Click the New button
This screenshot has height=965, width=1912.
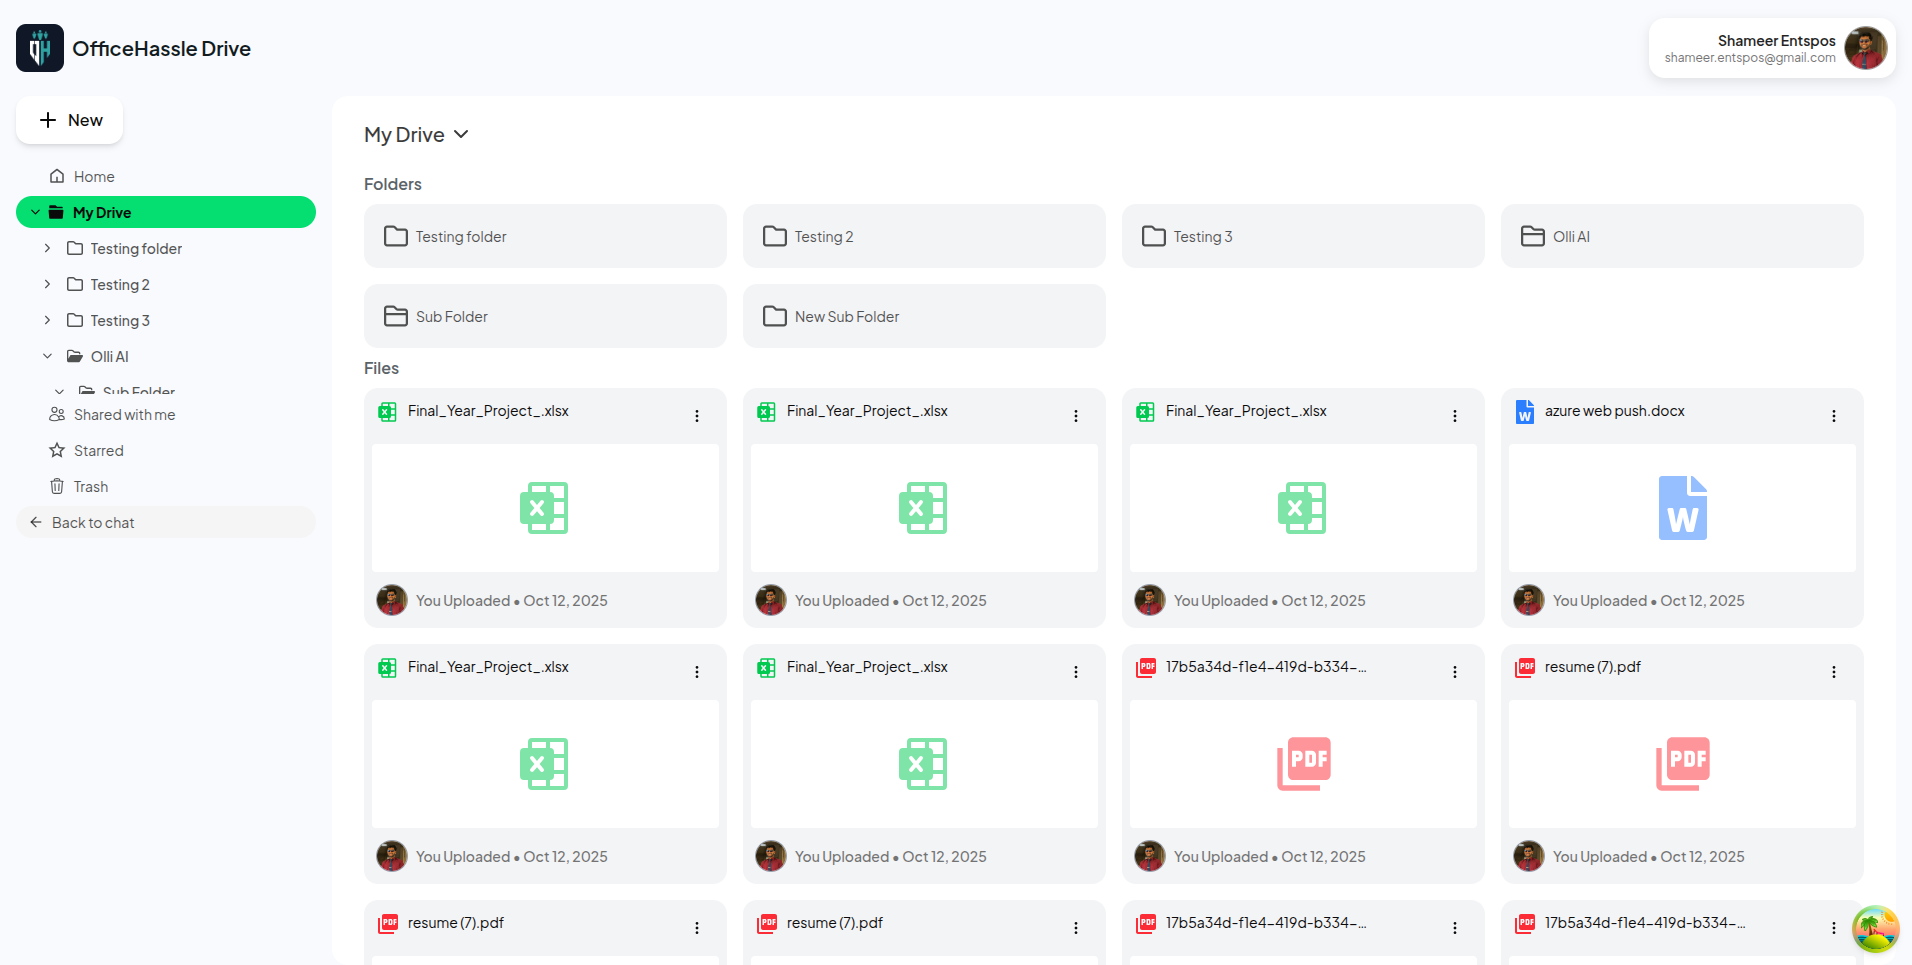click(70, 120)
